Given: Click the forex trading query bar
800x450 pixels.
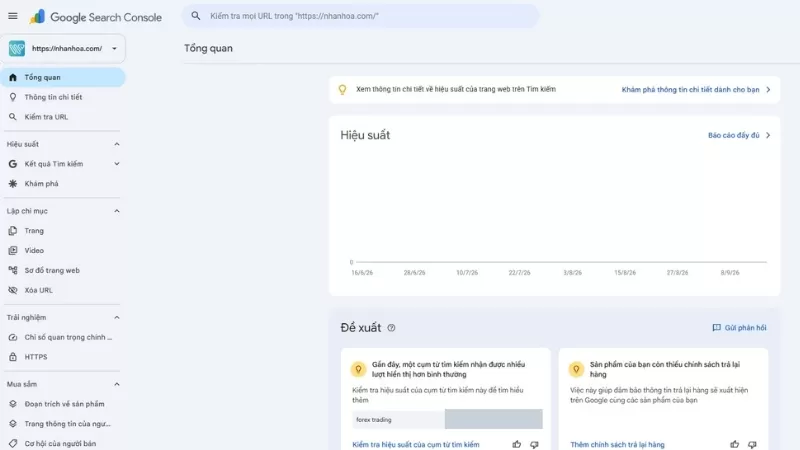Looking at the screenshot, I should pos(447,419).
